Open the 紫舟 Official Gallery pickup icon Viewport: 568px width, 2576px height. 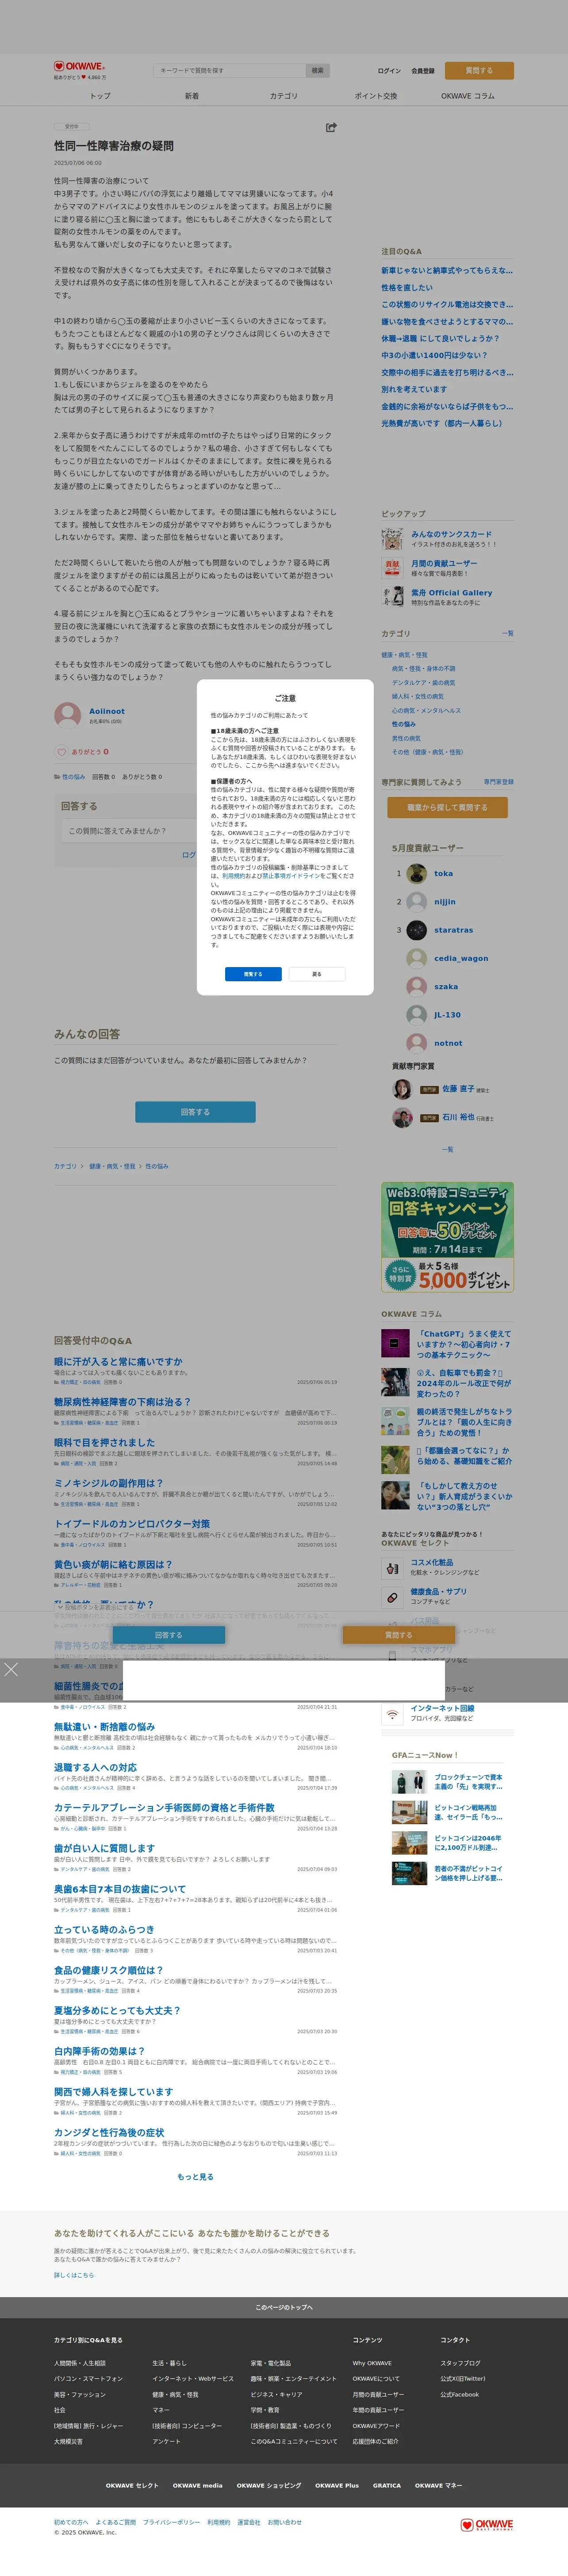coord(392,597)
